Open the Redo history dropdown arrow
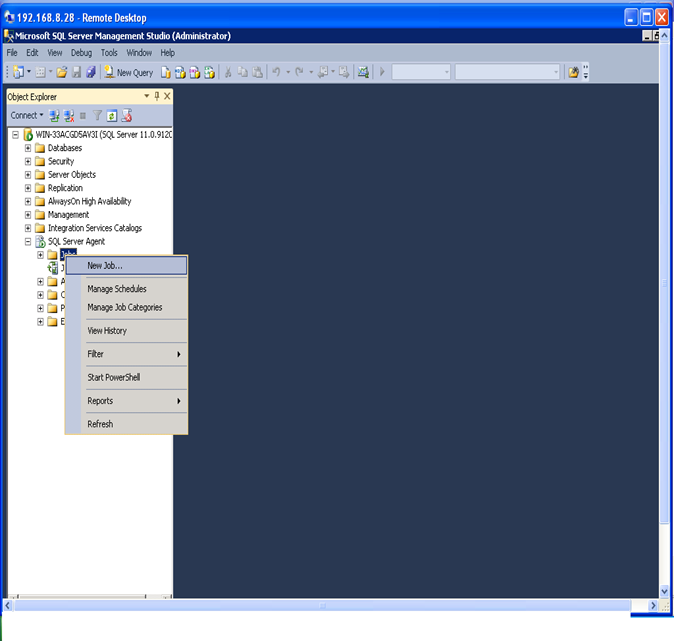This screenshot has height=641, width=674. pos(311,72)
